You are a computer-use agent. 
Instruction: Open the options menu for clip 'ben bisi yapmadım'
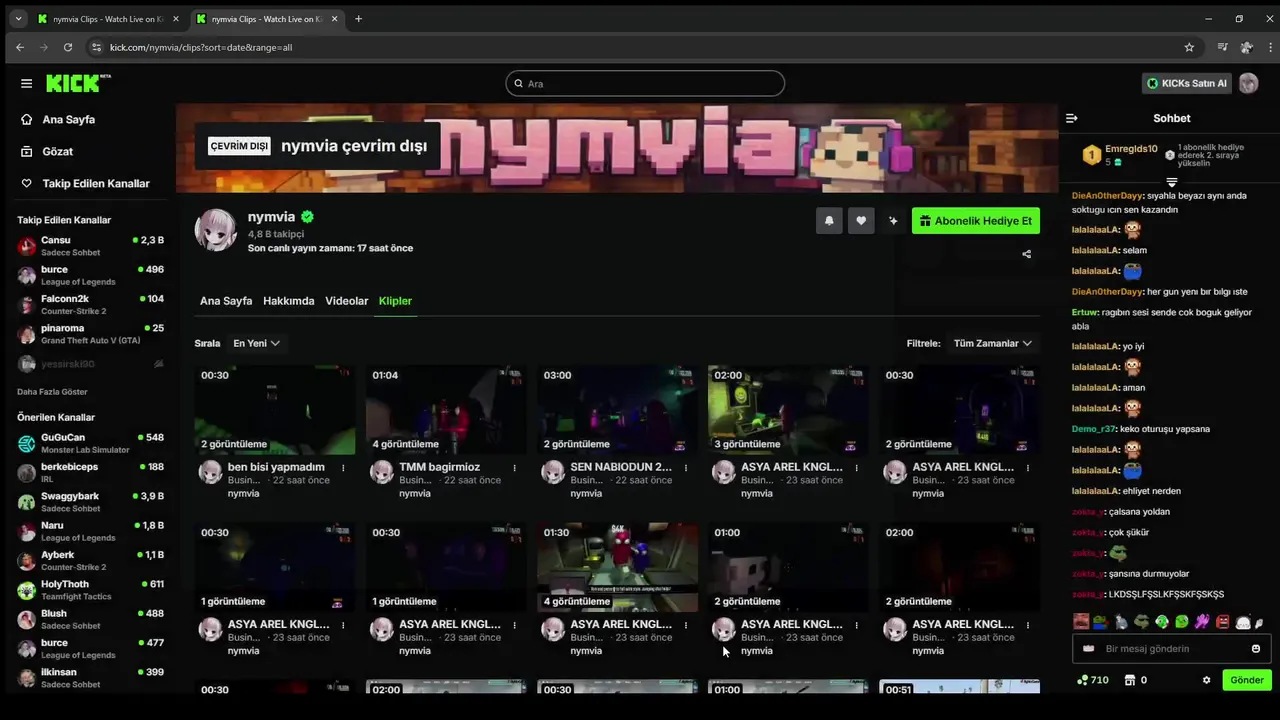(x=343, y=467)
